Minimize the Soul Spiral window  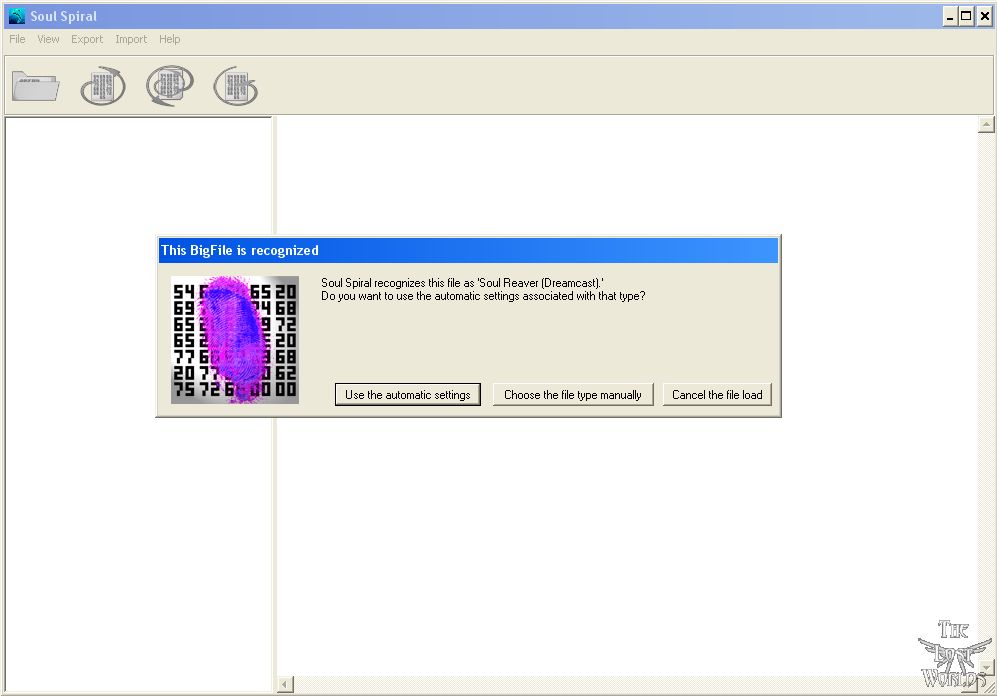950,17
